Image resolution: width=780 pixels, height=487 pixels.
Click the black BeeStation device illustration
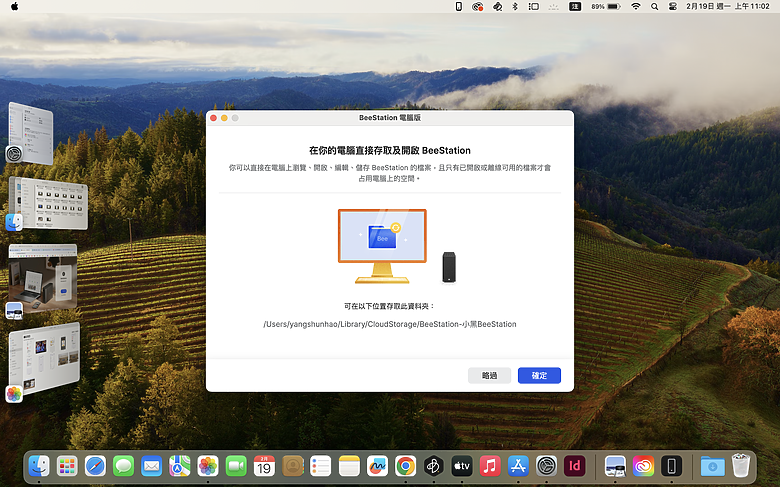pyautogui.click(x=449, y=268)
